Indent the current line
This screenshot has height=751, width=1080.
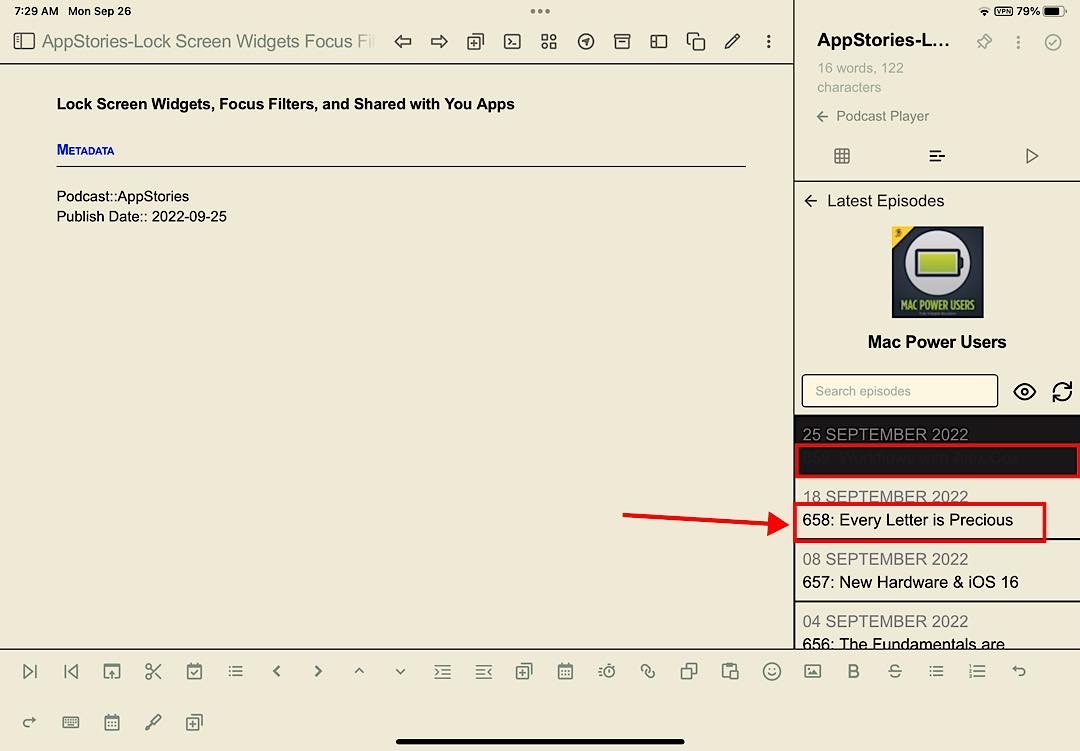click(442, 671)
